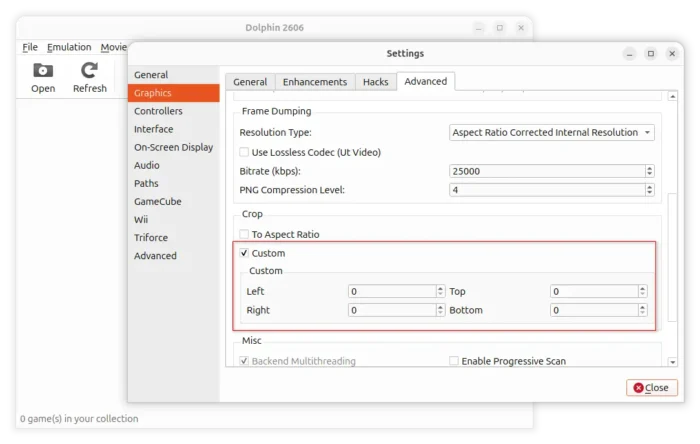Click the Right crop value field
Image resolution: width=700 pixels, height=444 pixels.
392,310
